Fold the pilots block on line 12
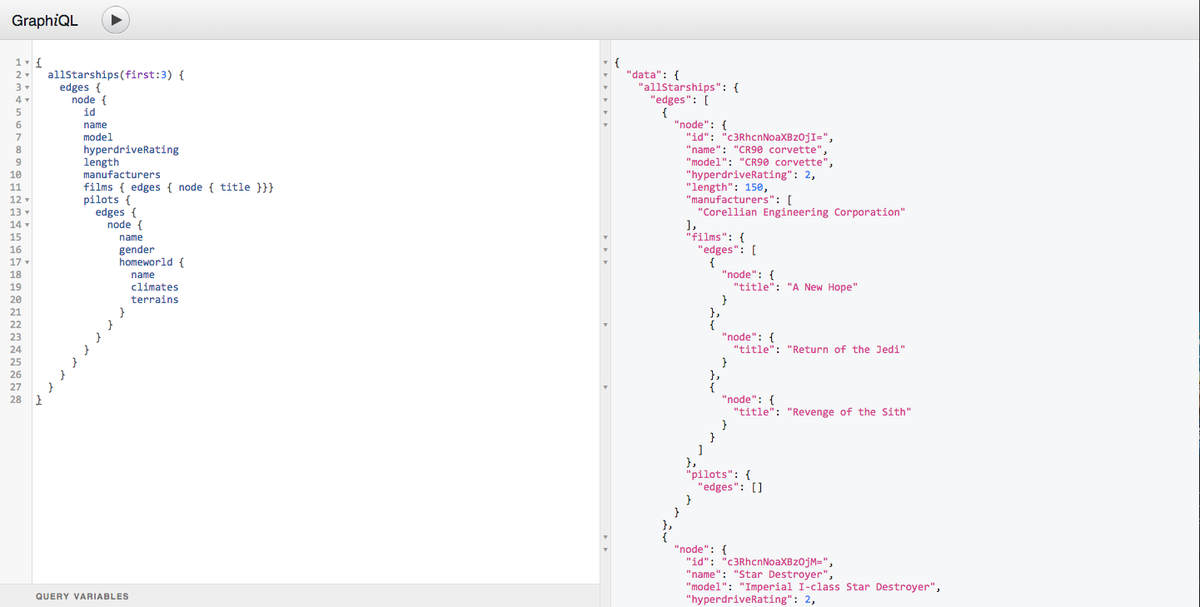This screenshot has width=1200, height=607. pyautogui.click(x=26, y=200)
